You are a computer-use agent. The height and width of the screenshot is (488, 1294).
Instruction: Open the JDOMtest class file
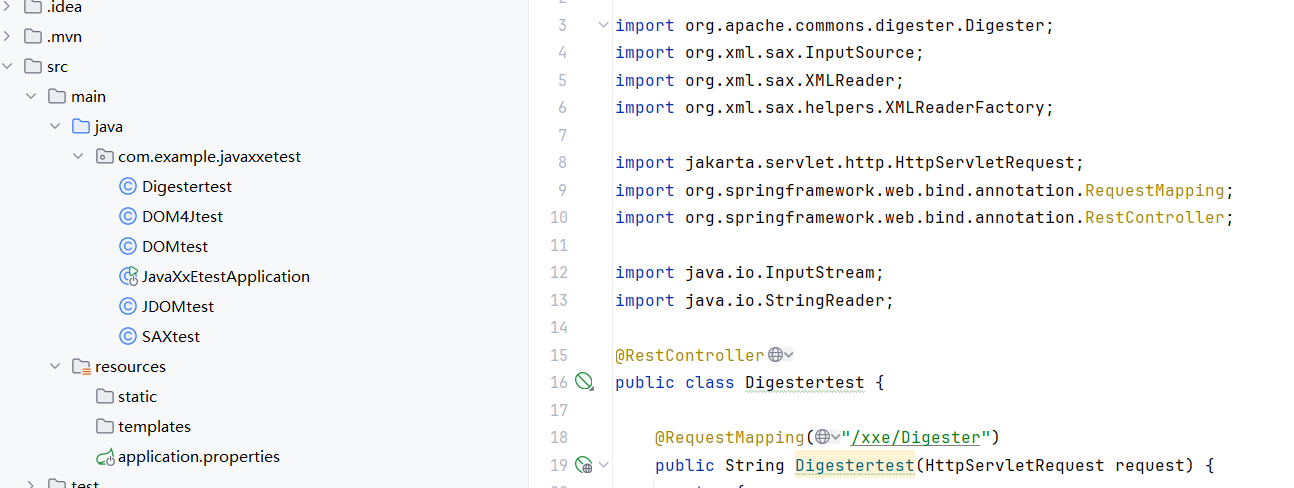[178, 306]
